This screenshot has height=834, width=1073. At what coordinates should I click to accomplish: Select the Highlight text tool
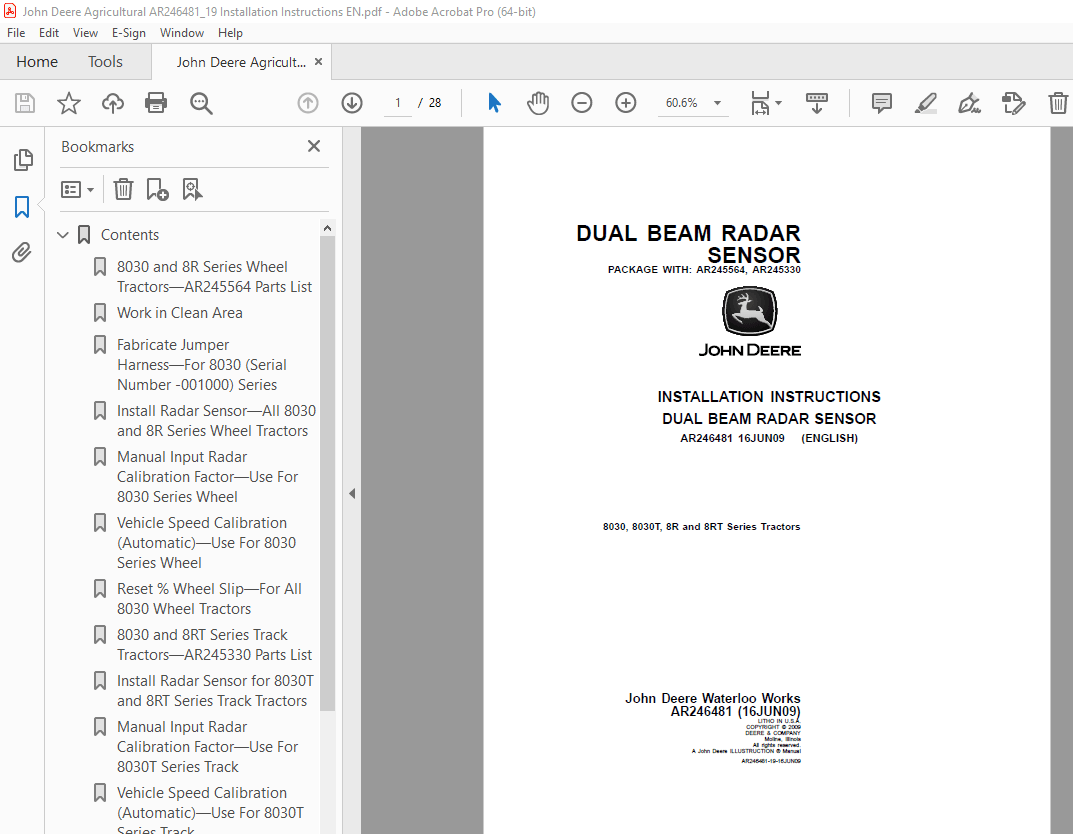[x=925, y=102]
